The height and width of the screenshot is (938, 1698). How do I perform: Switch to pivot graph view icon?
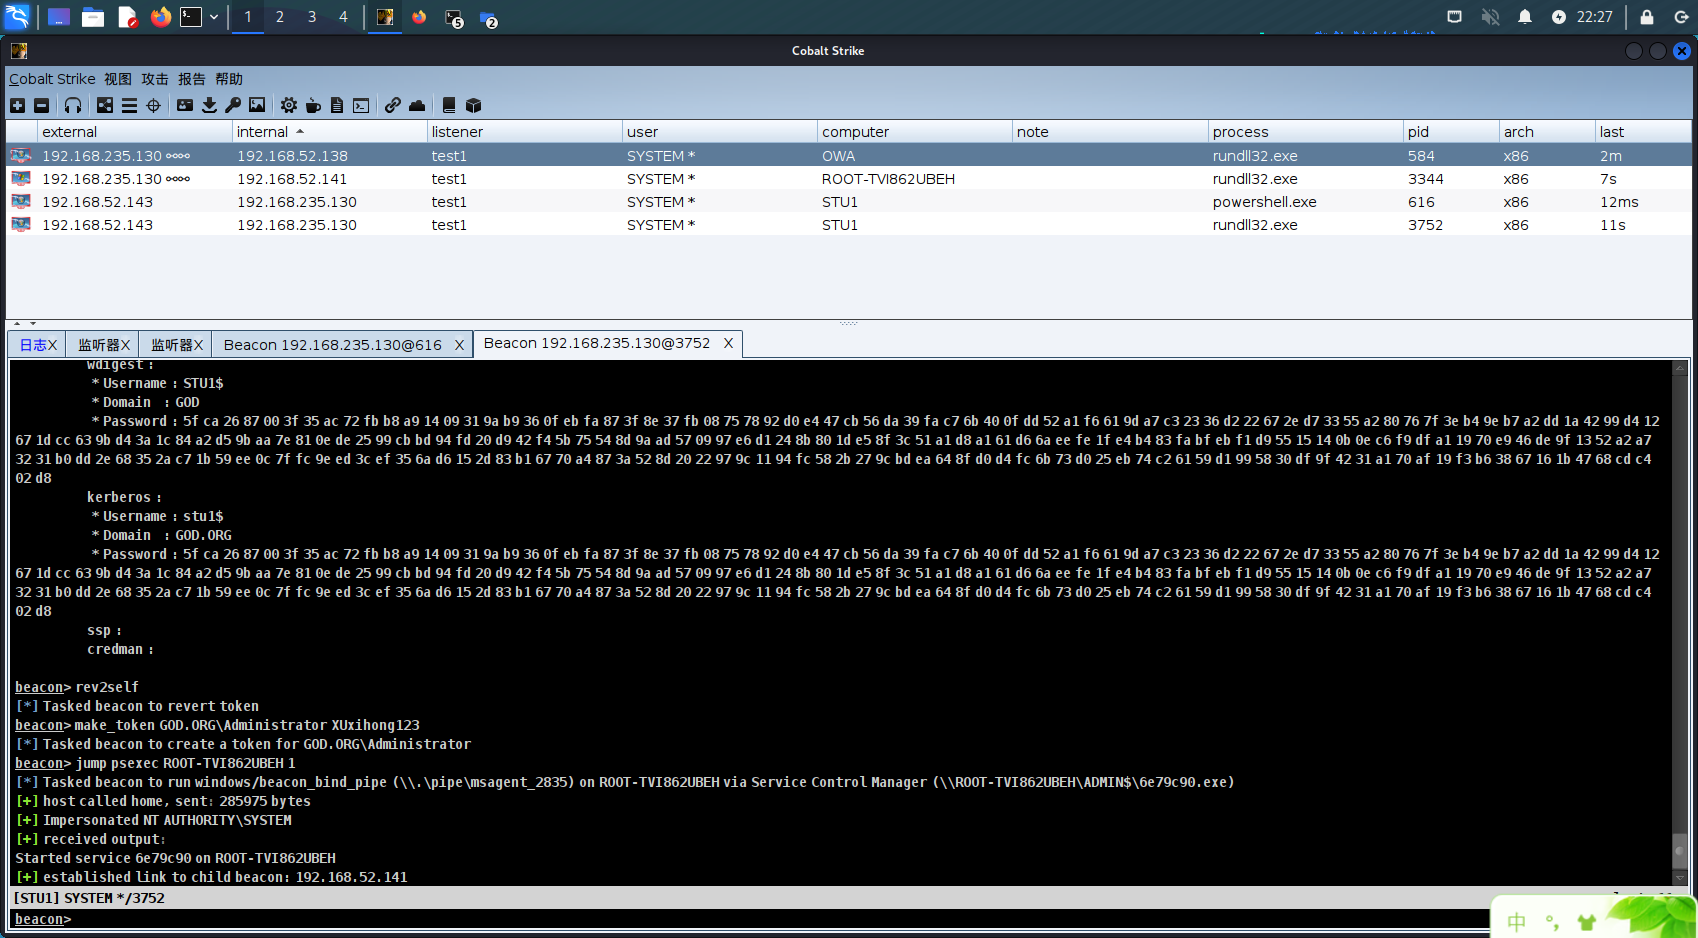coord(105,105)
